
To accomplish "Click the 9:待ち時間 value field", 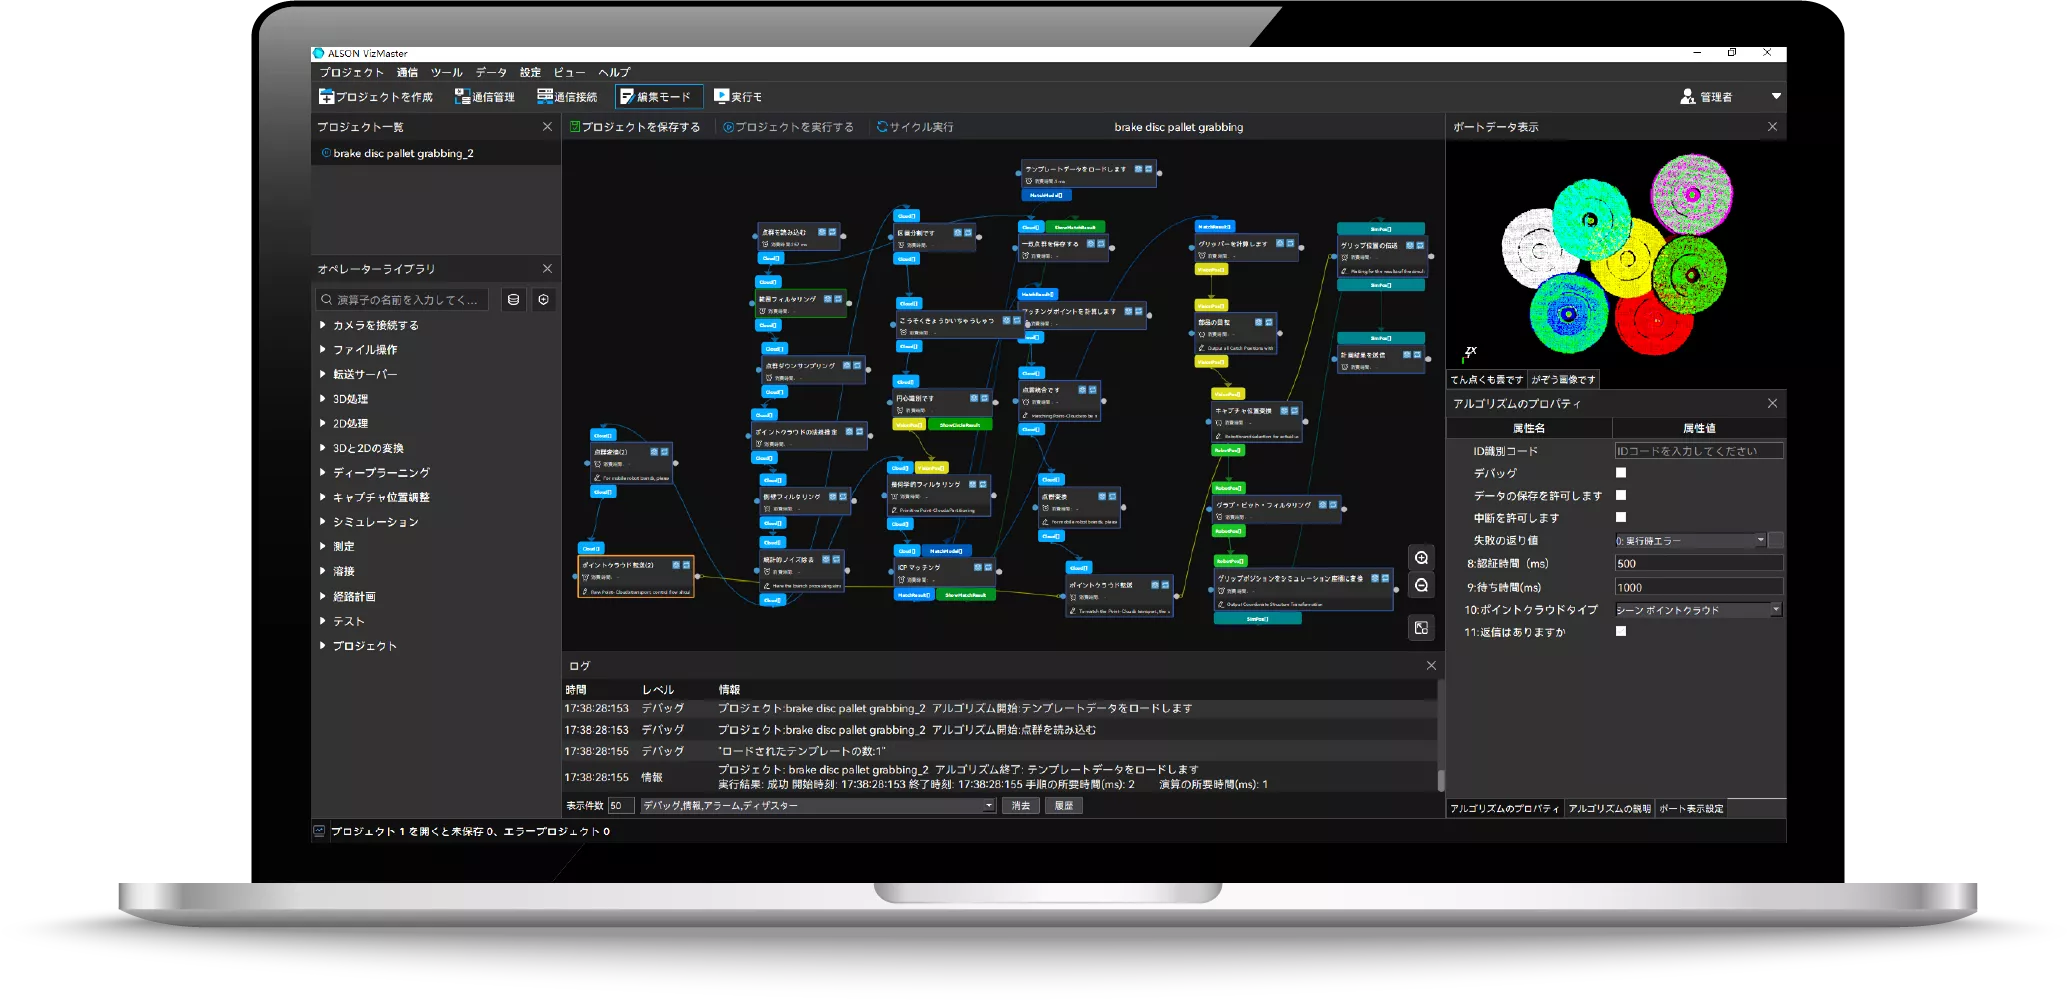I will coord(1698,587).
